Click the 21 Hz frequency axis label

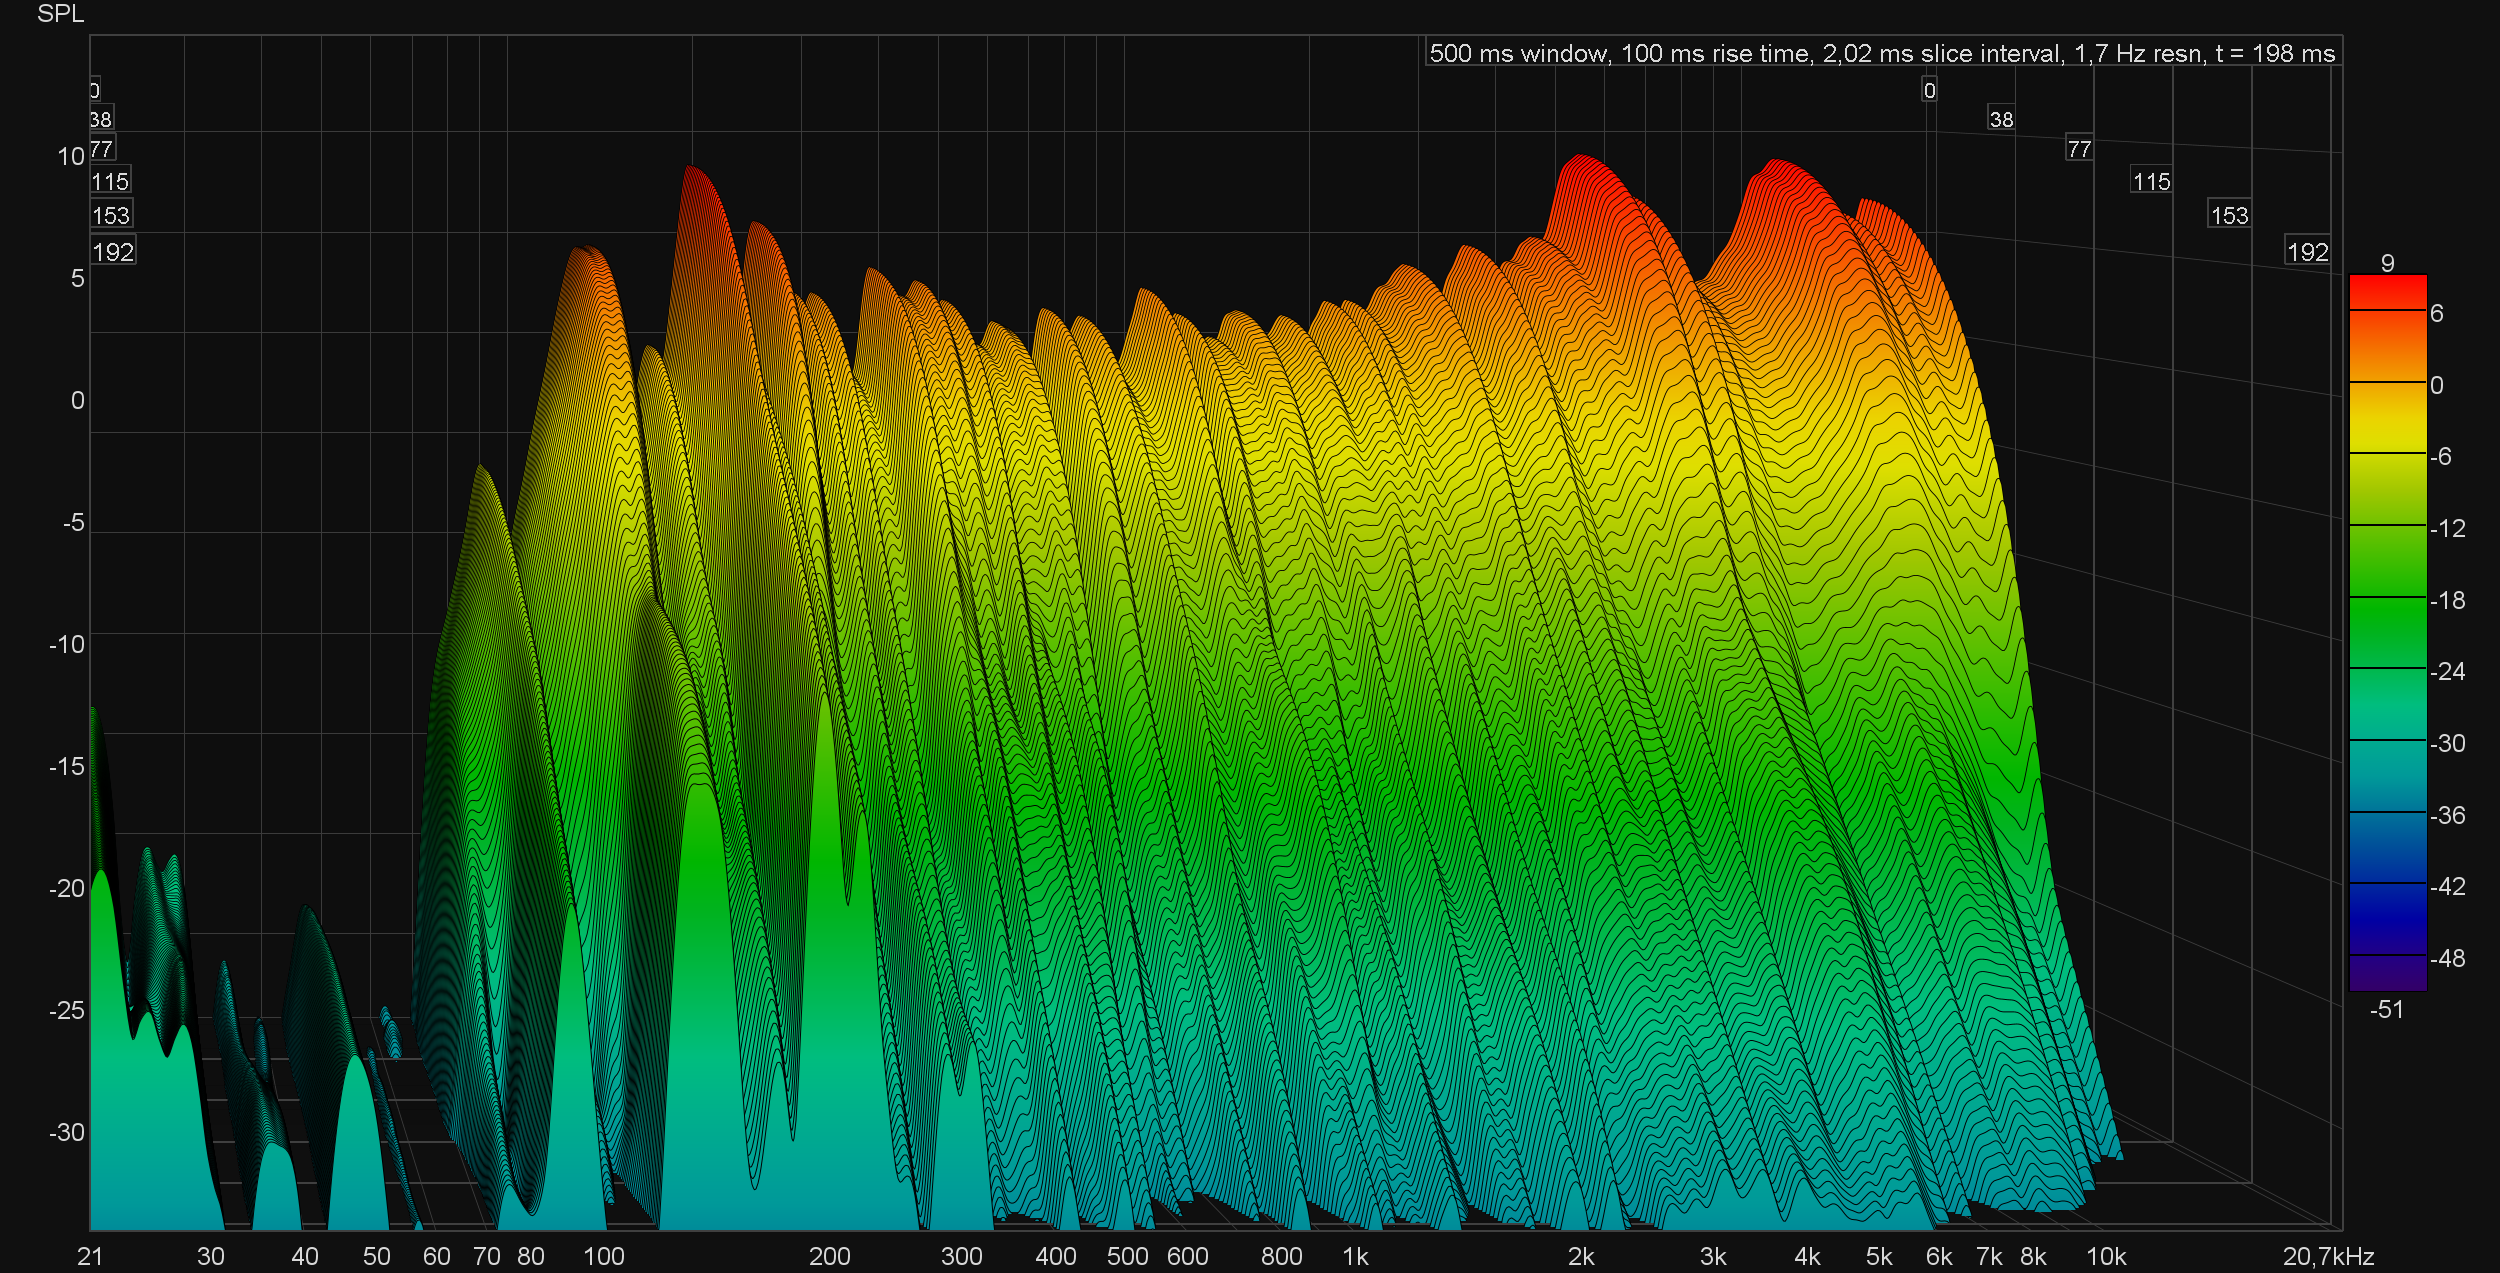pyautogui.click(x=90, y=1256)
